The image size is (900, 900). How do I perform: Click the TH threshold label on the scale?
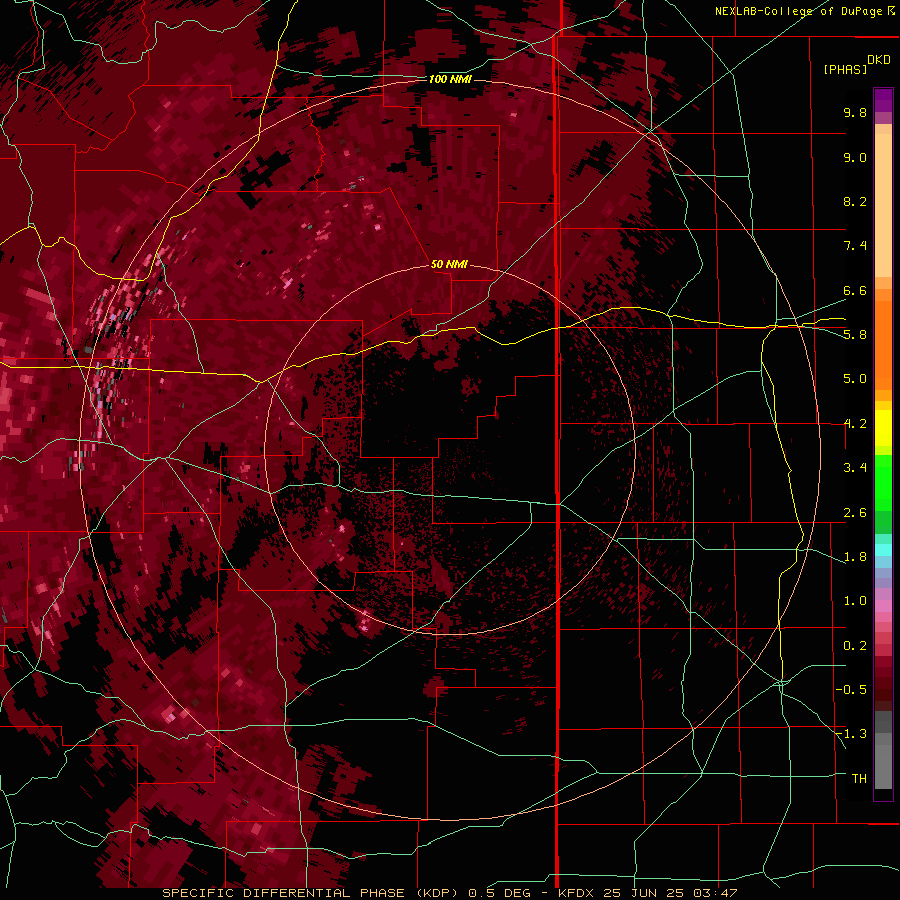click(x=859, y=779)
